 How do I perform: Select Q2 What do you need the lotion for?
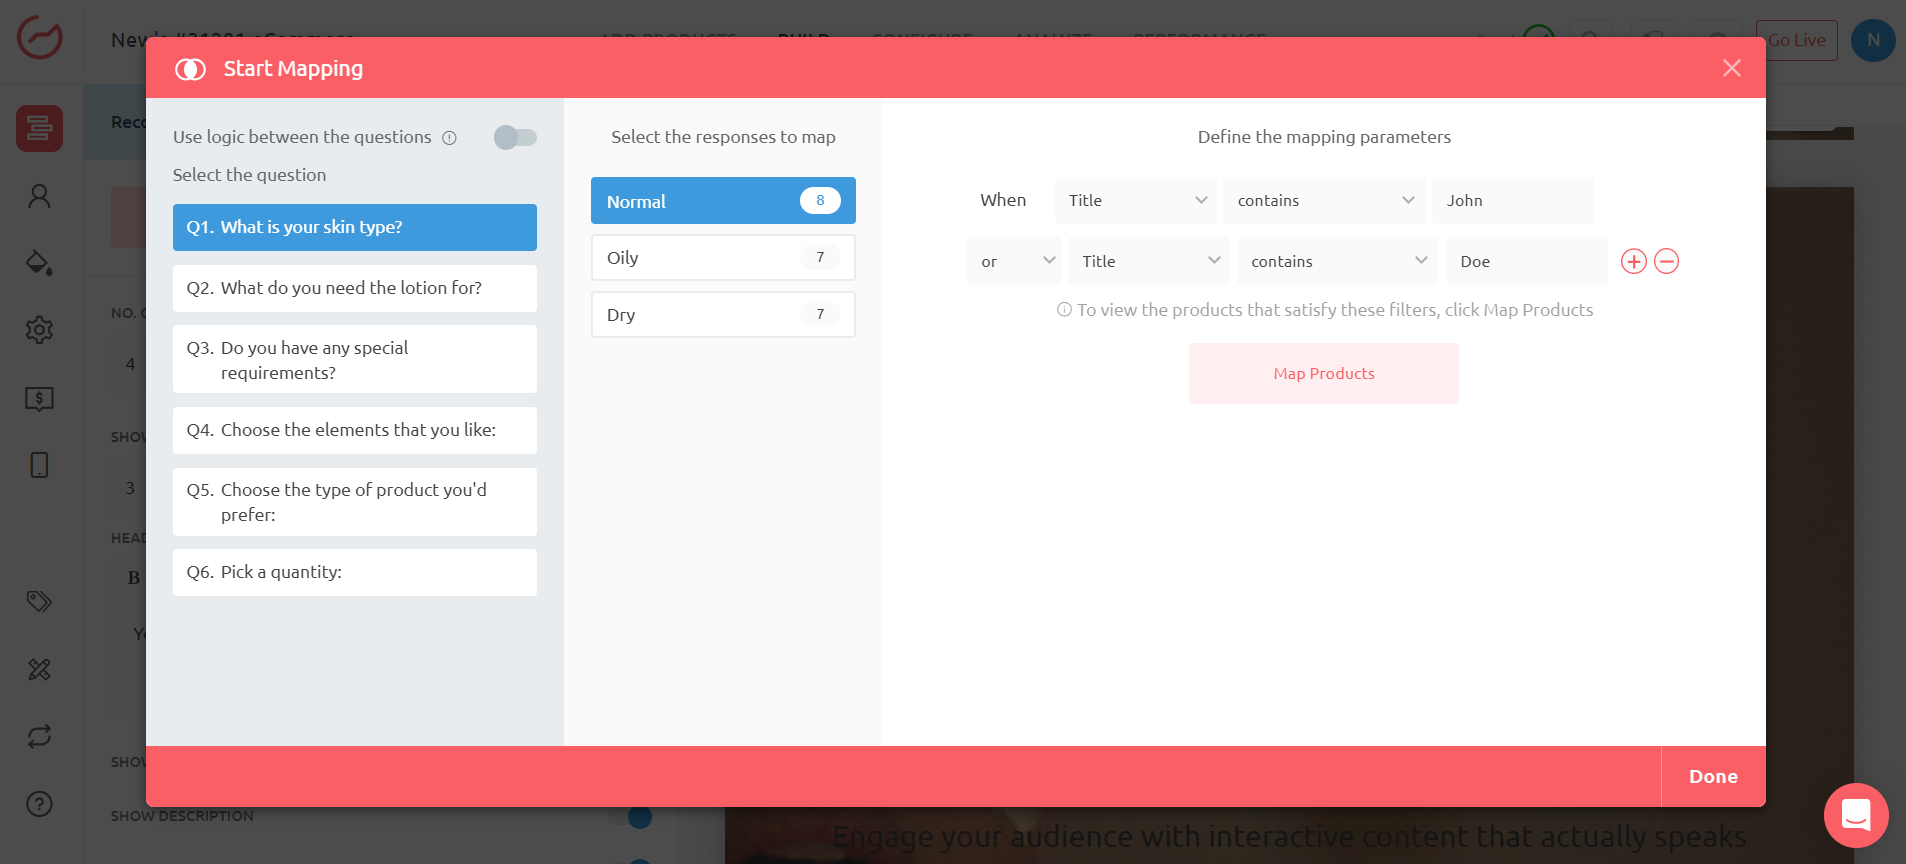(355, 288)
